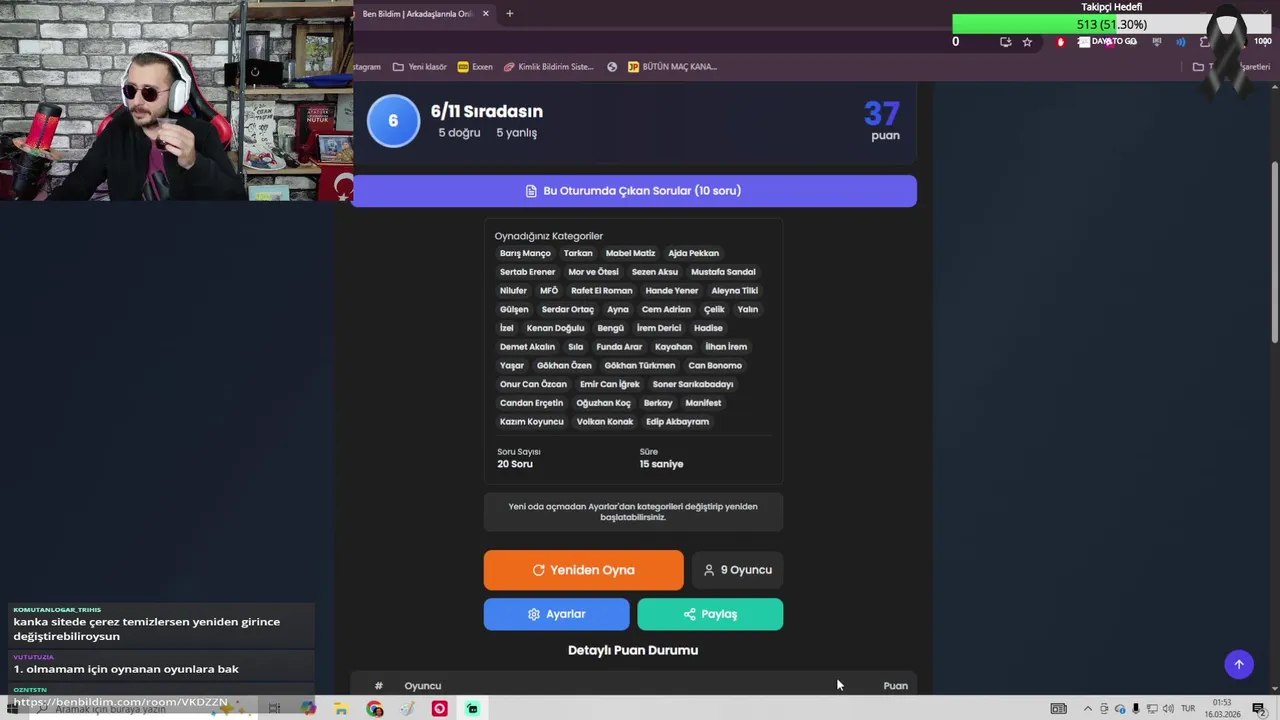Select the Gökhan Türkmen category tag

tap(640, 365)
